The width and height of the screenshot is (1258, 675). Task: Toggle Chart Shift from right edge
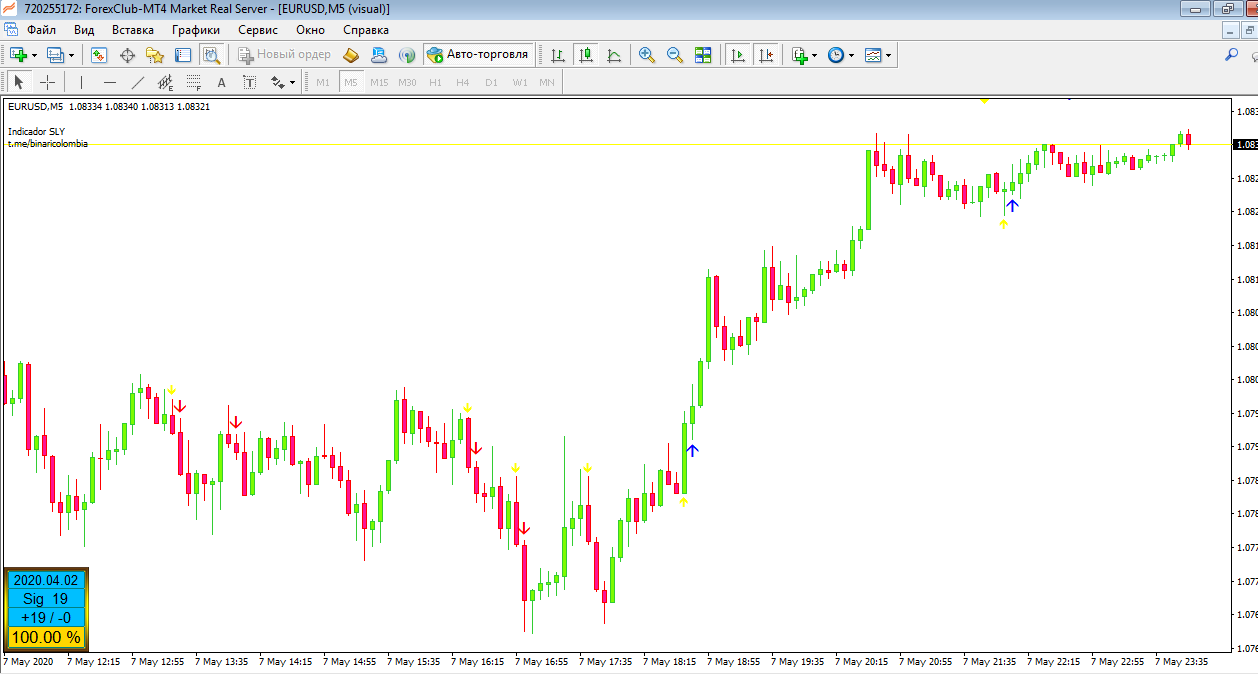766,55
